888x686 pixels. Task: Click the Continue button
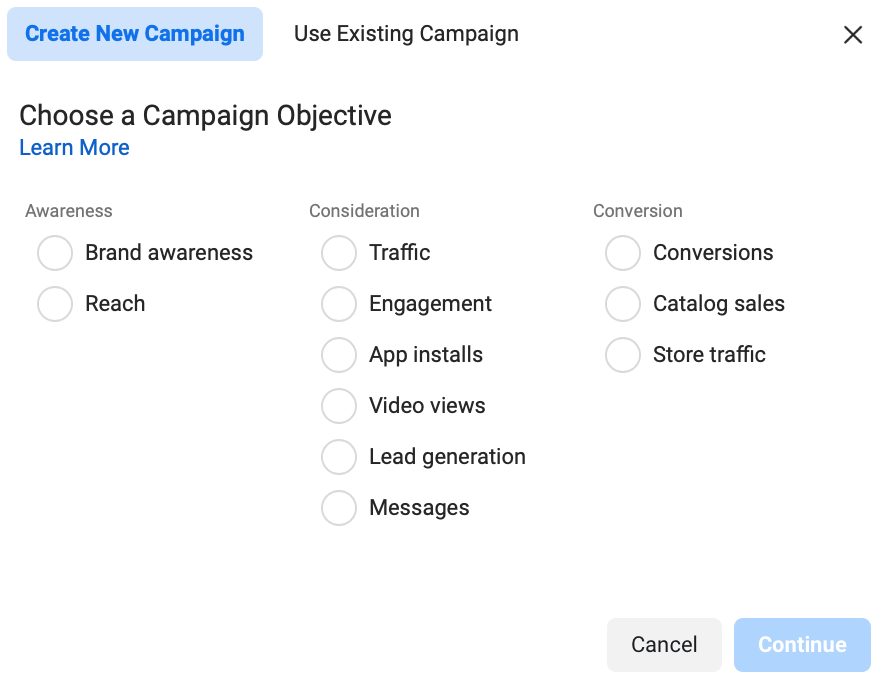[x=802, y=645]
